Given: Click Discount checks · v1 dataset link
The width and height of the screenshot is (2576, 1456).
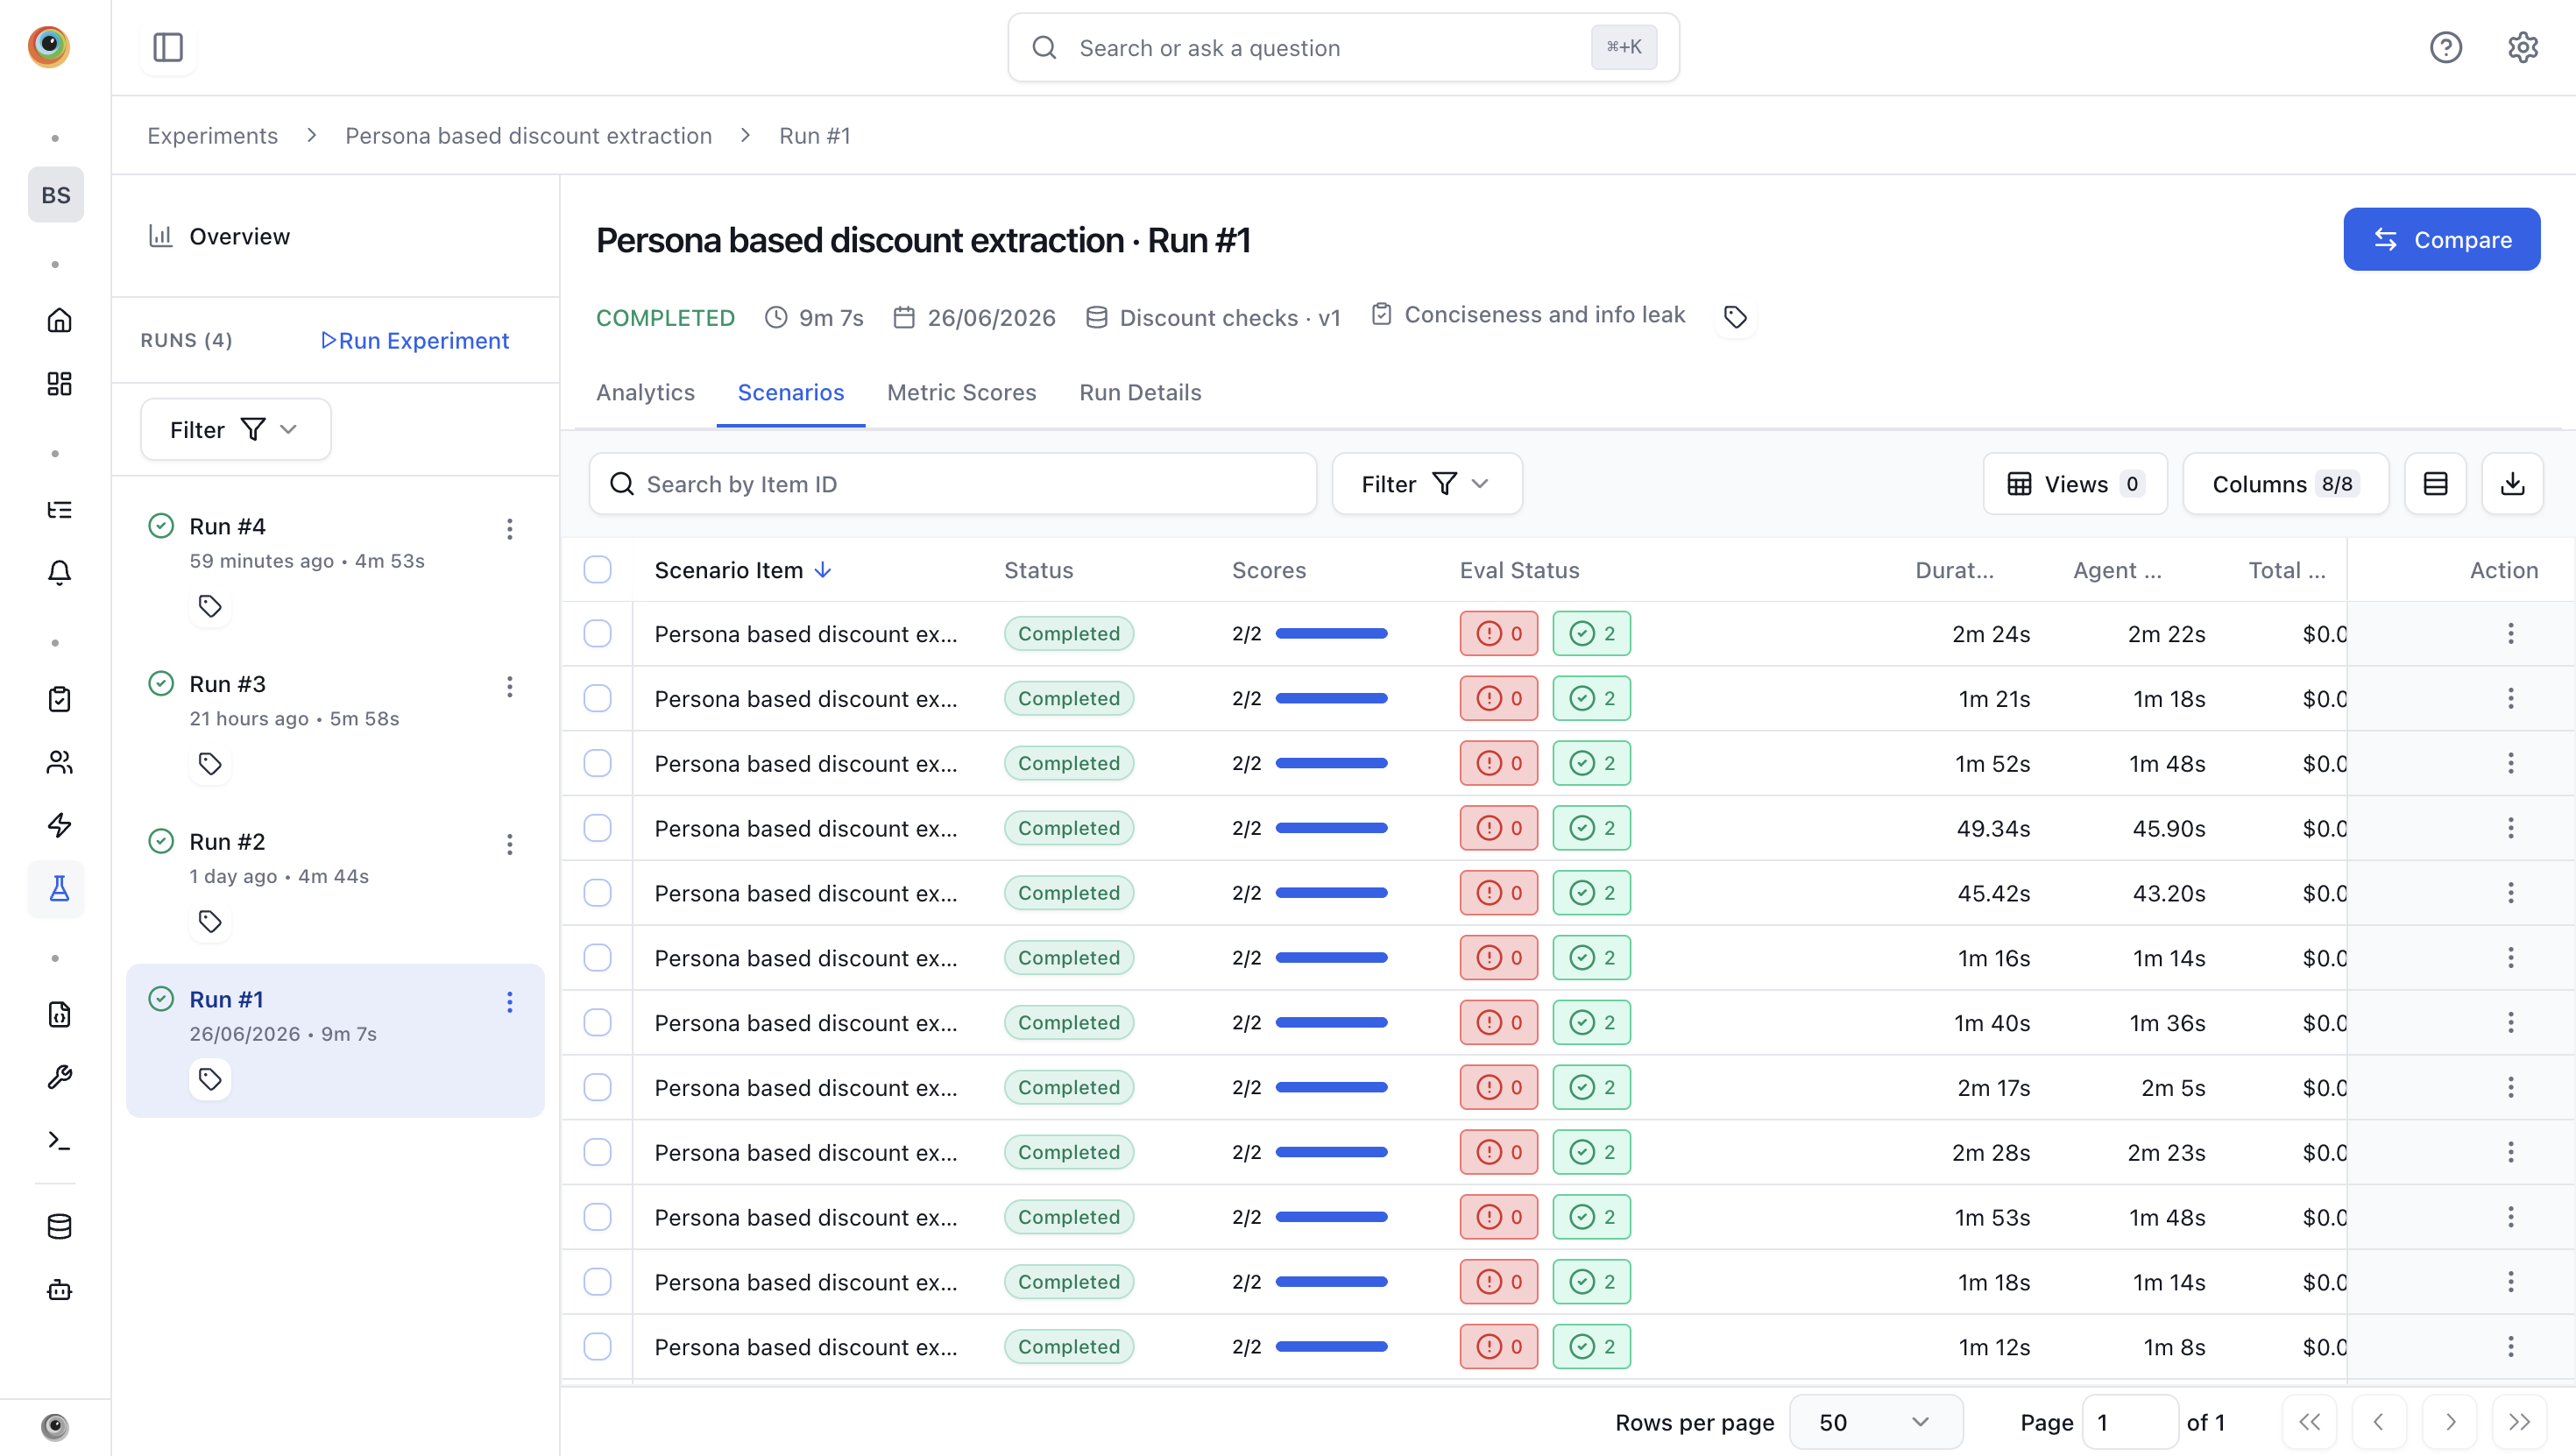Looking at the screenshot, I should tap(1213, 318).
